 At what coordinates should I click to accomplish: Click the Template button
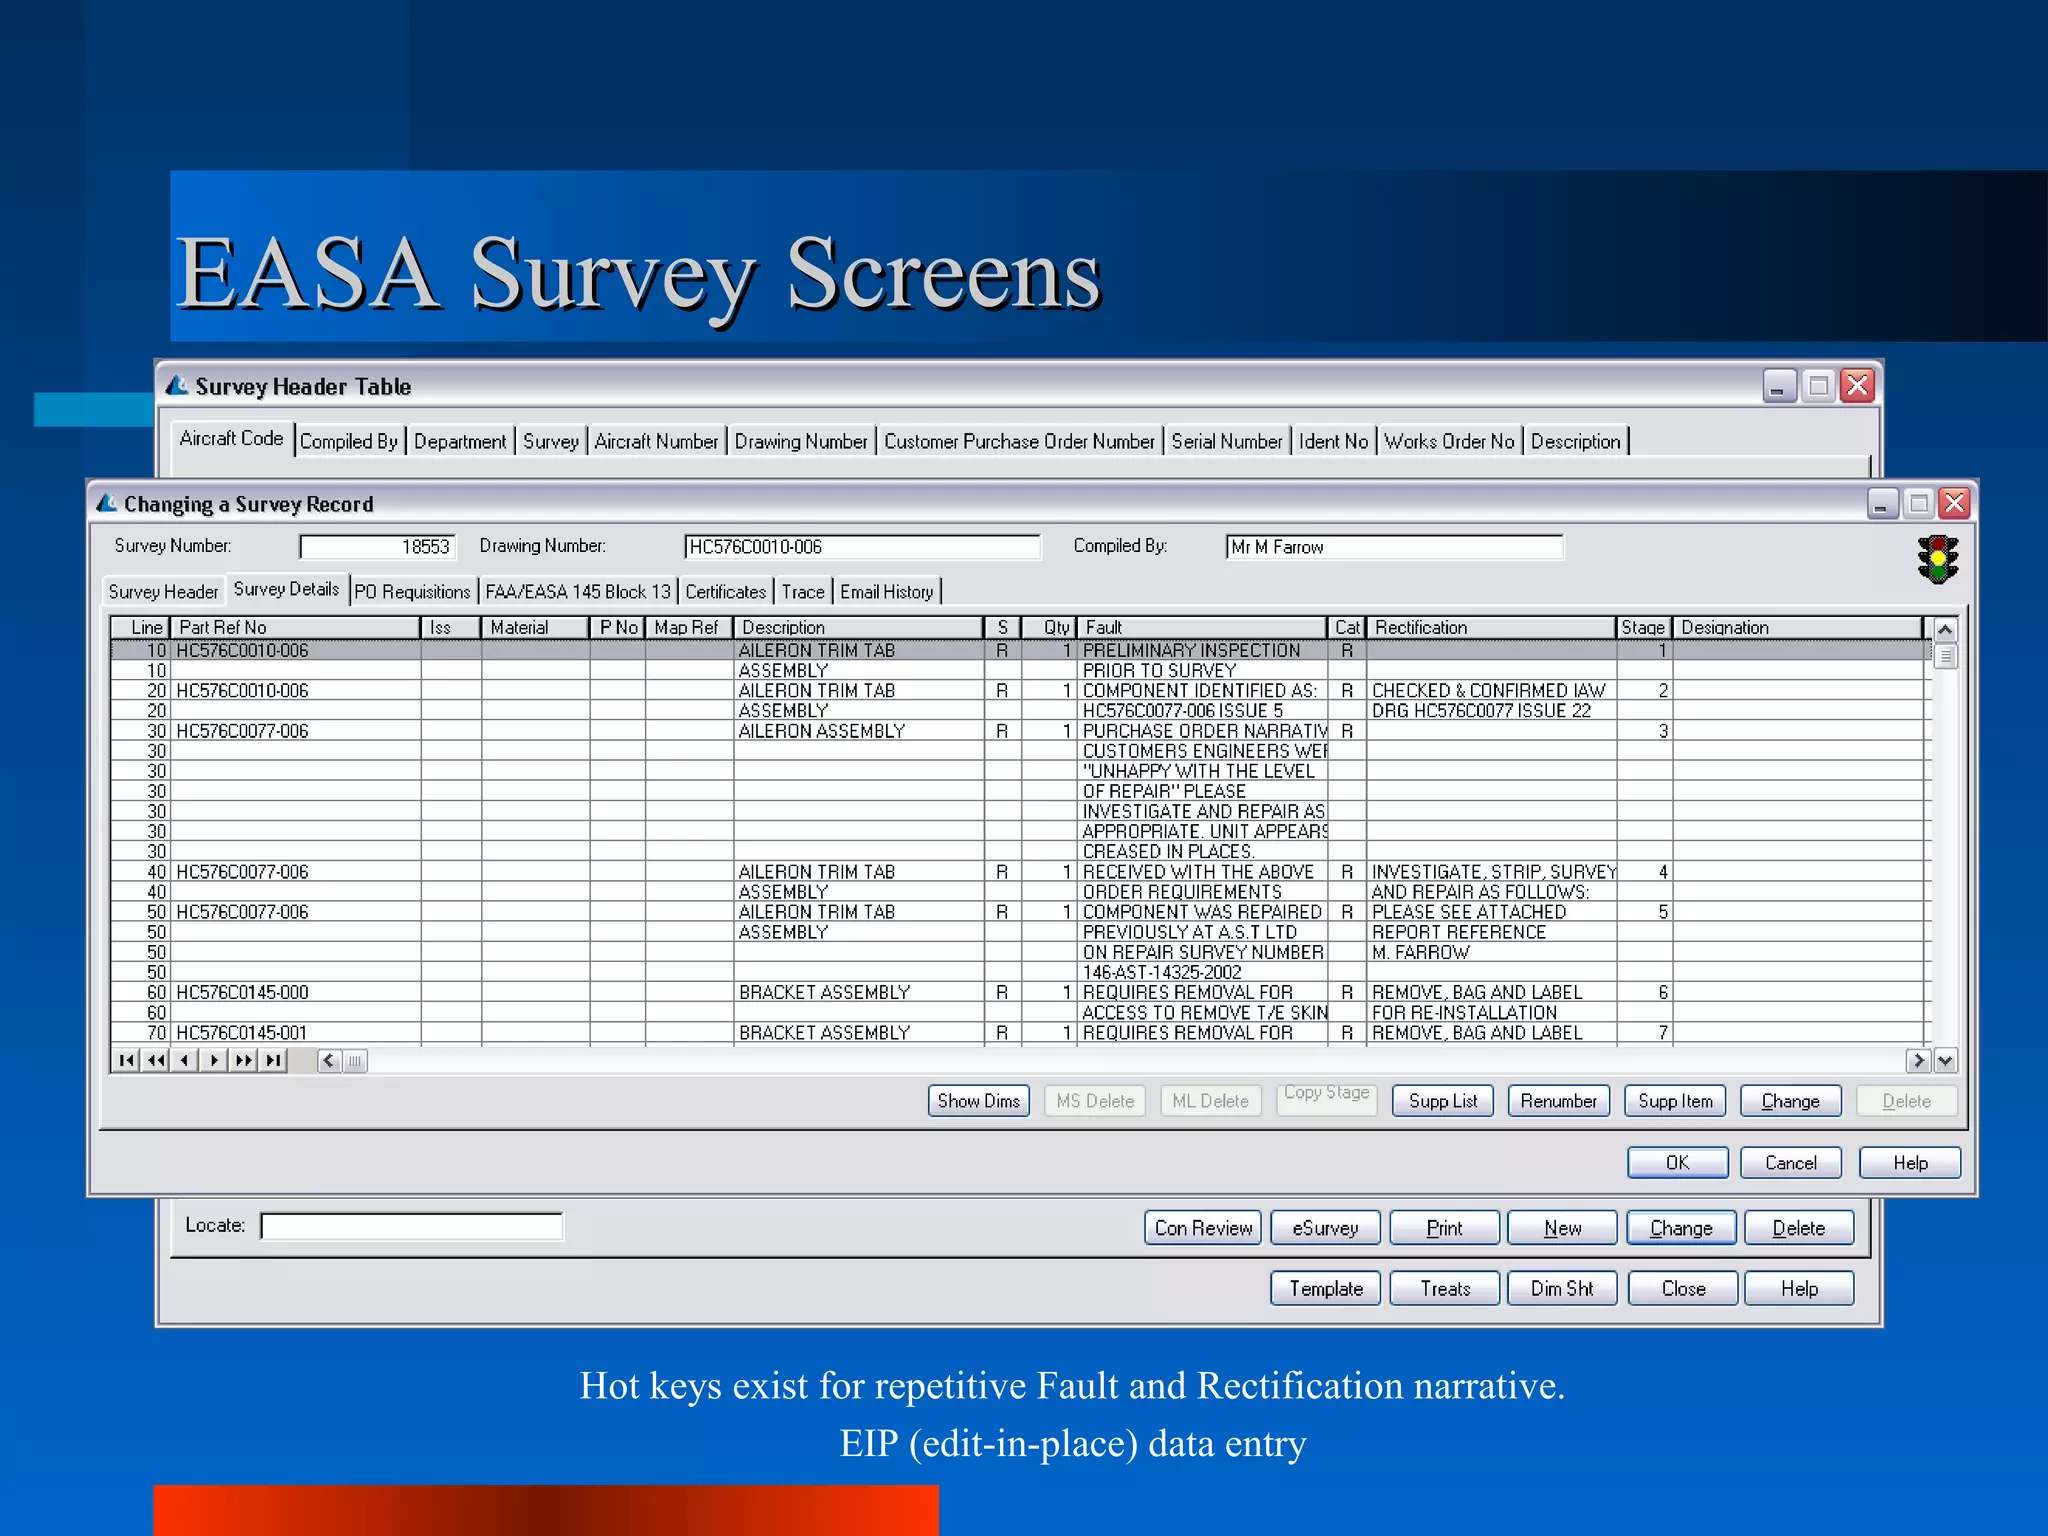click(x=1325, y=1289)
